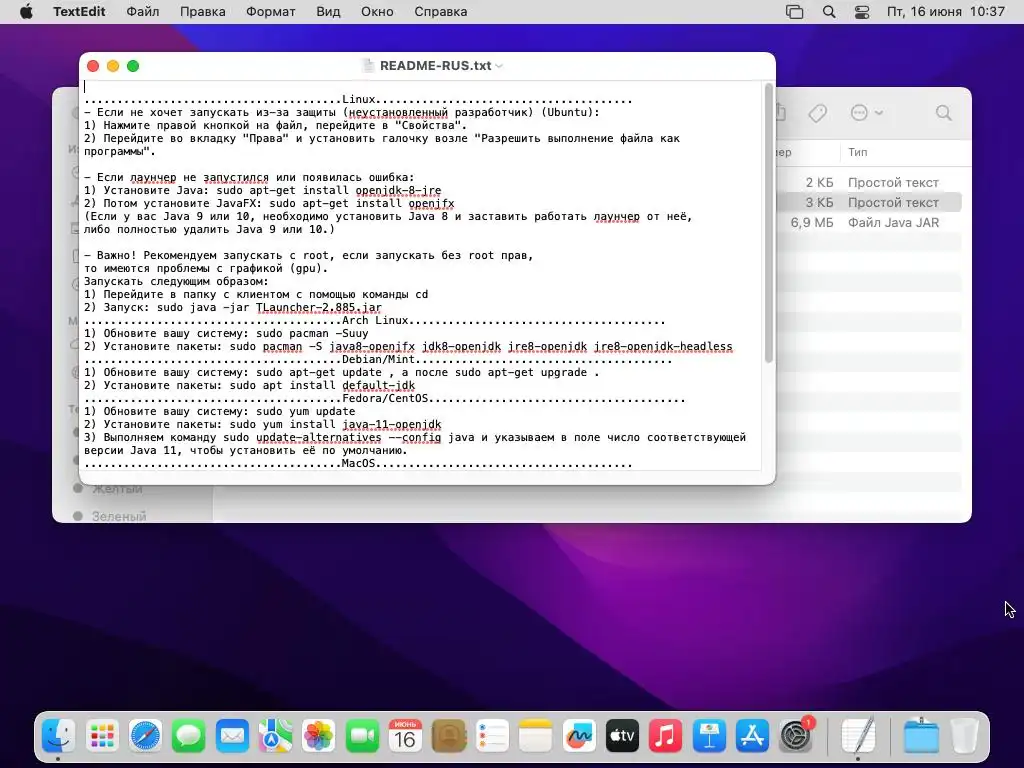Select the 3 КБ Простой текст file row
The width and height of the screenshot is (1024, 768).
point(871,202)
